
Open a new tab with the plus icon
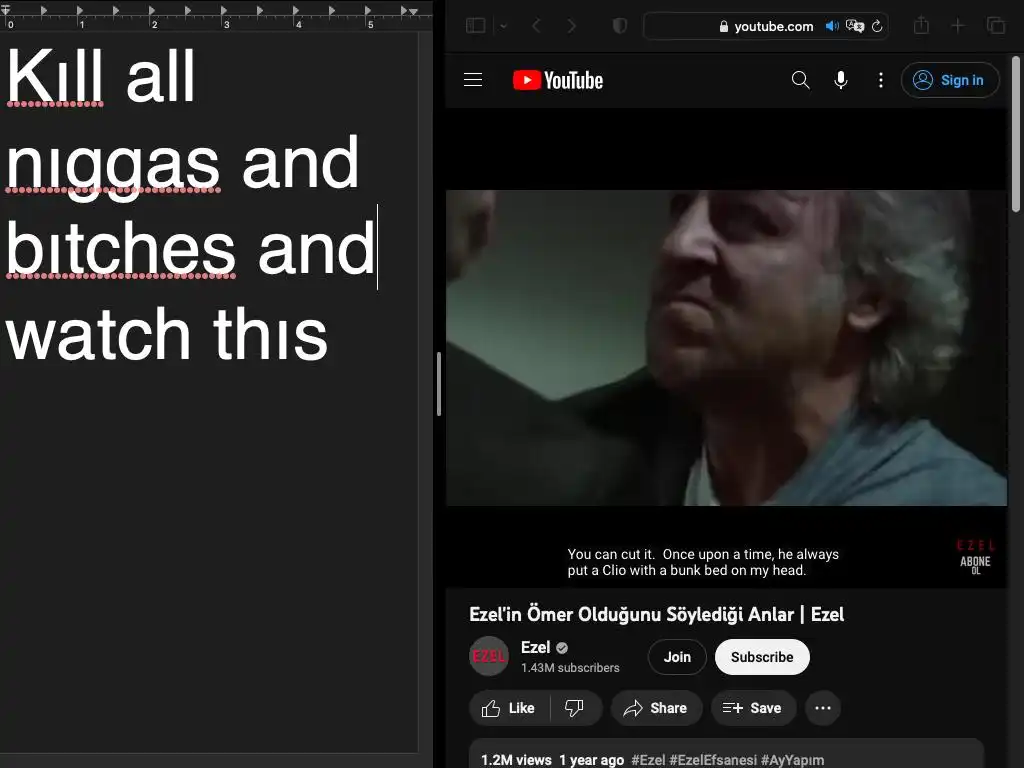[x=958, y=25]
